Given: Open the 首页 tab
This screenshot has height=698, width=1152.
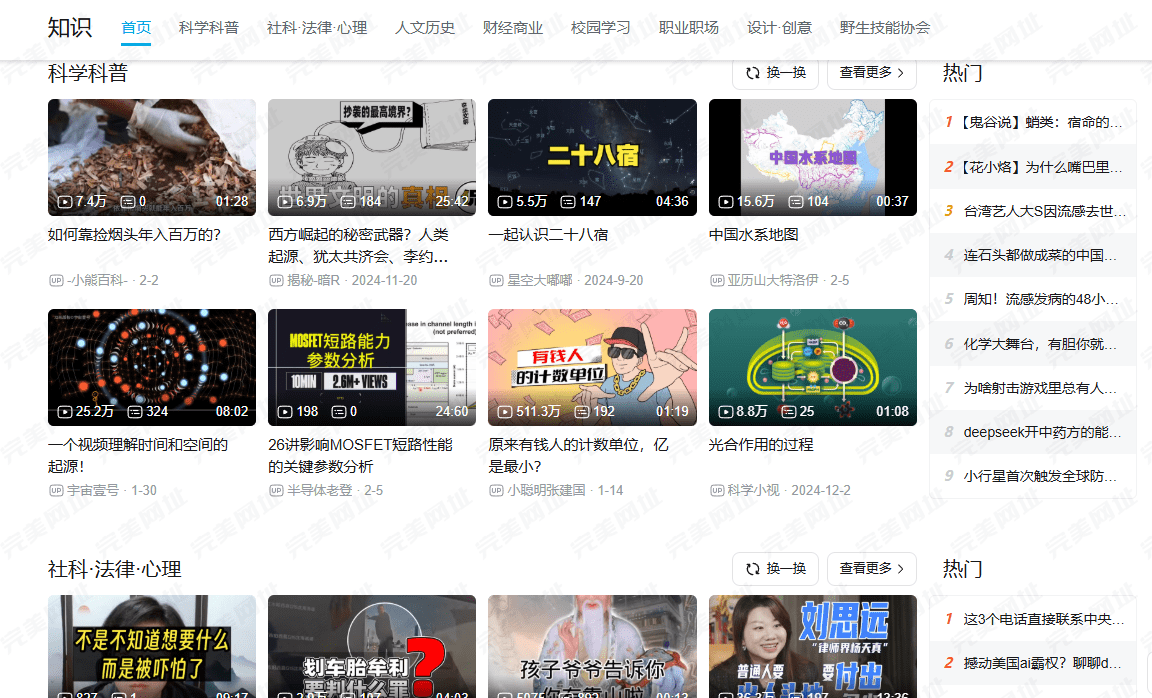Looking at the screenshot, I should coord(136,28).
